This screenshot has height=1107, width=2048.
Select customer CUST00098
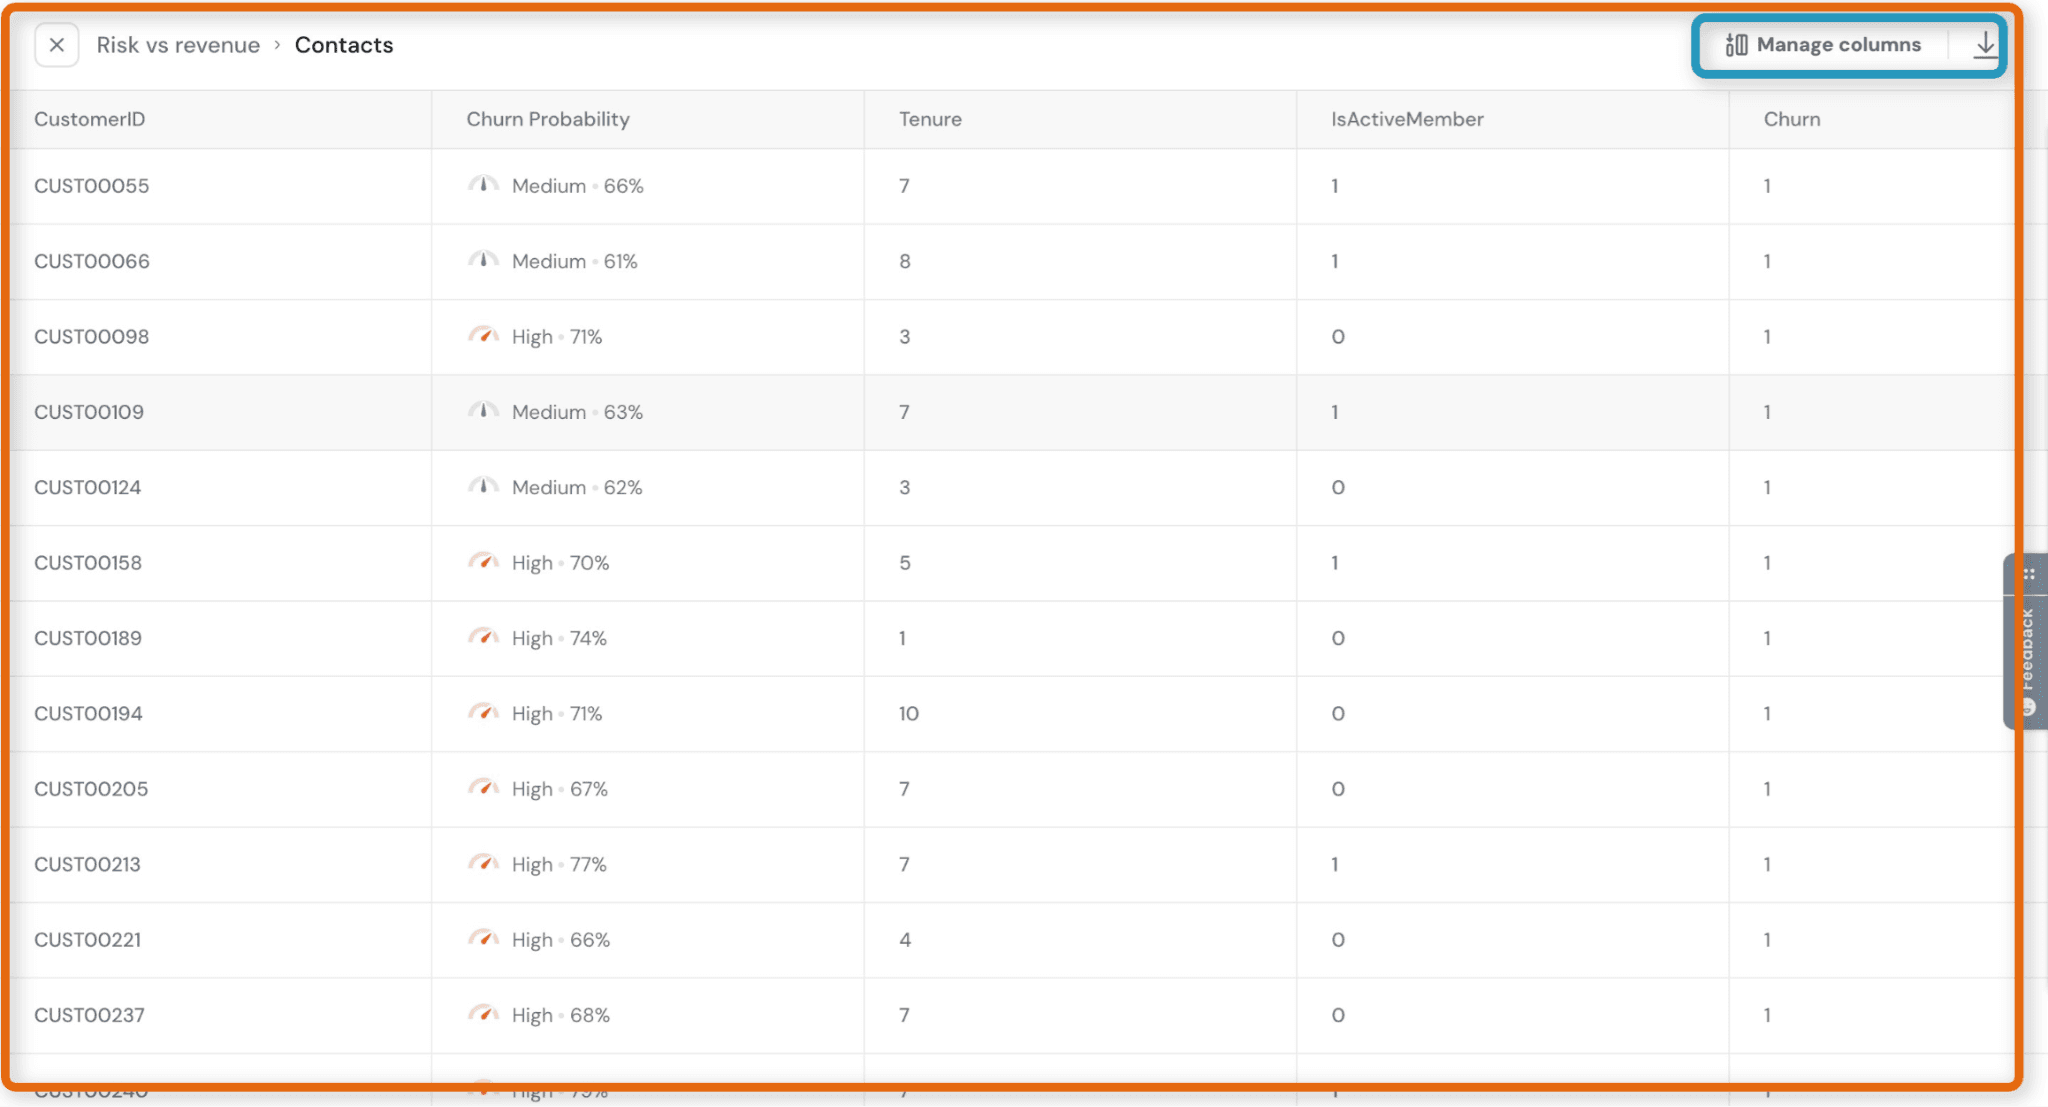pos(92,337)
